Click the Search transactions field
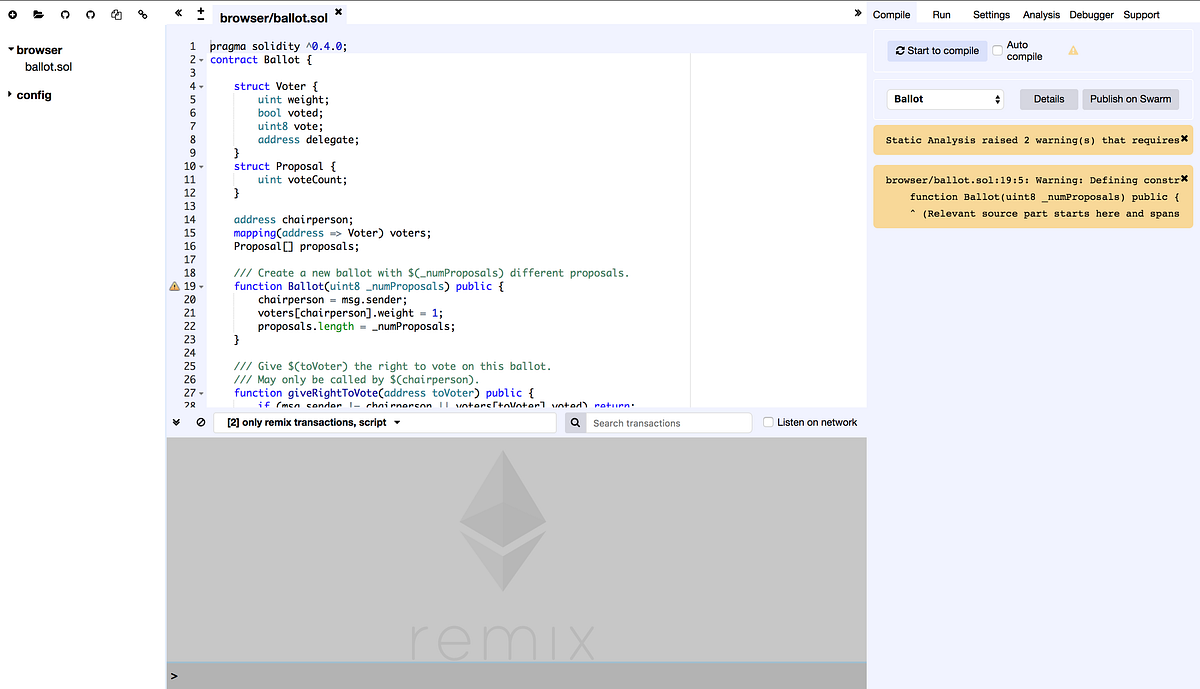The width and height of the screenshot is (1200, 689). pyautogui.click(x=669, y=423)
